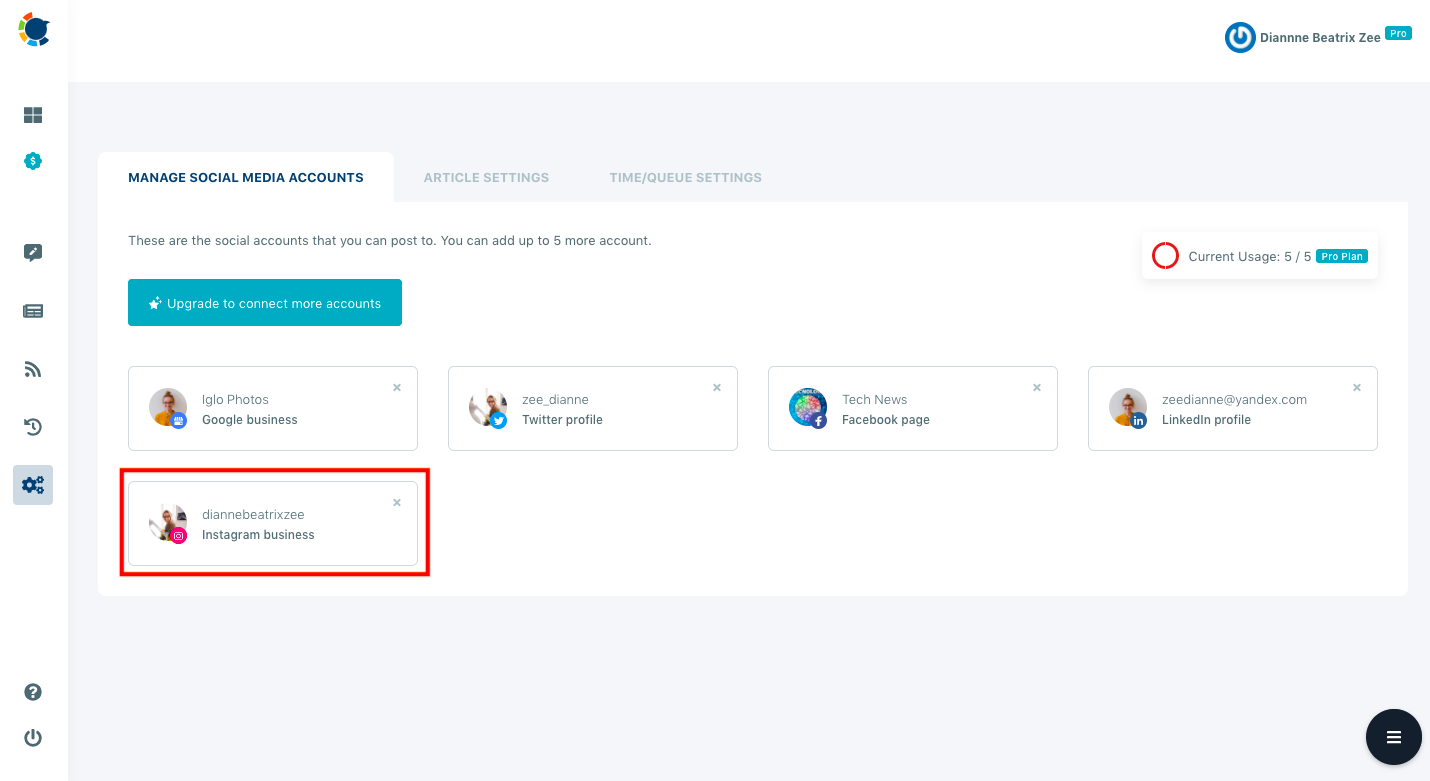Open the Dashboard grid icon in sidebar

tap(33, 115)
